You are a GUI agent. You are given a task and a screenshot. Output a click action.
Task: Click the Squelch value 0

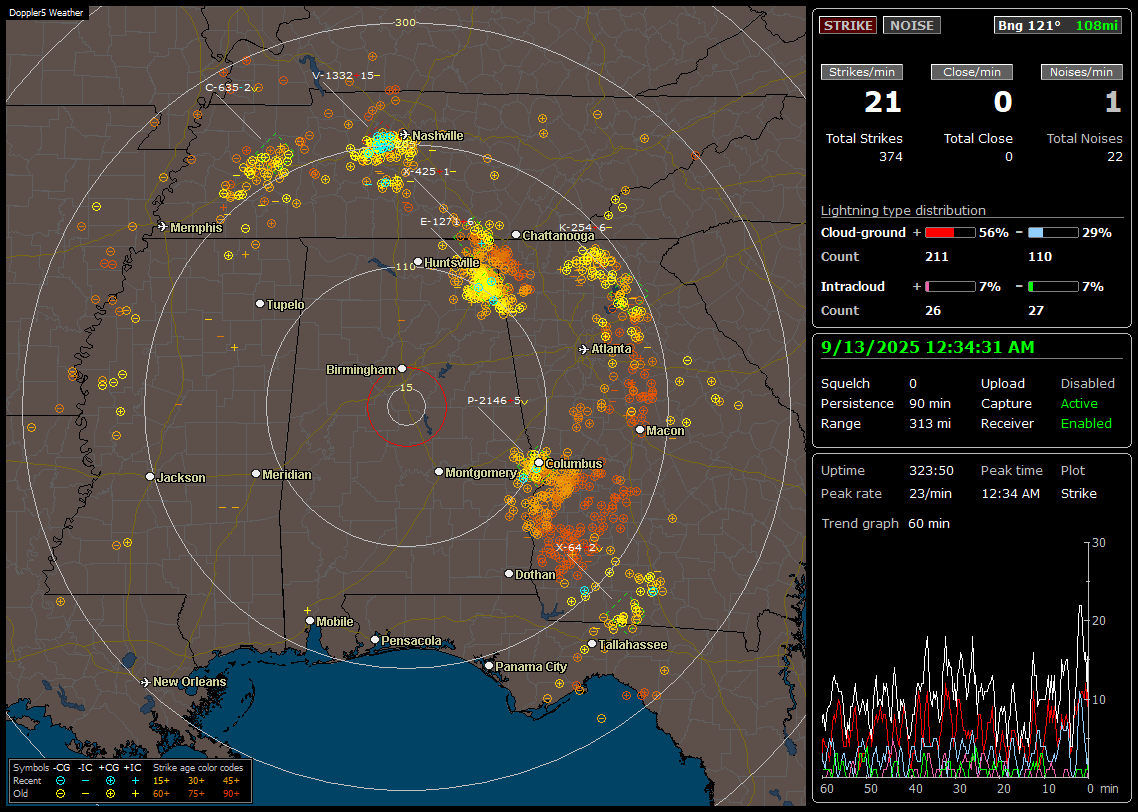pyautogui.click(x=913, y=384)
